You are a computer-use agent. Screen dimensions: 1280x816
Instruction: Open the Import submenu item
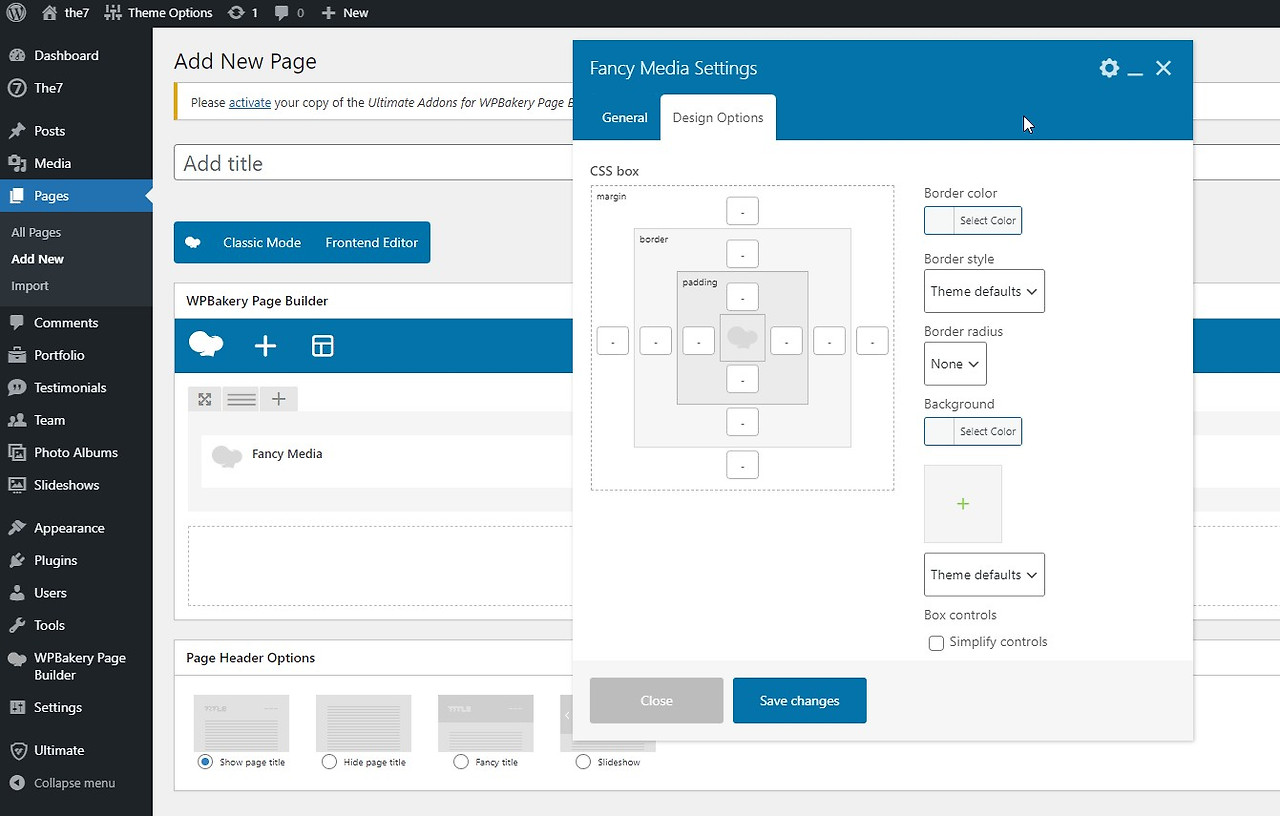pyautogui.click(x=30, y=286)
